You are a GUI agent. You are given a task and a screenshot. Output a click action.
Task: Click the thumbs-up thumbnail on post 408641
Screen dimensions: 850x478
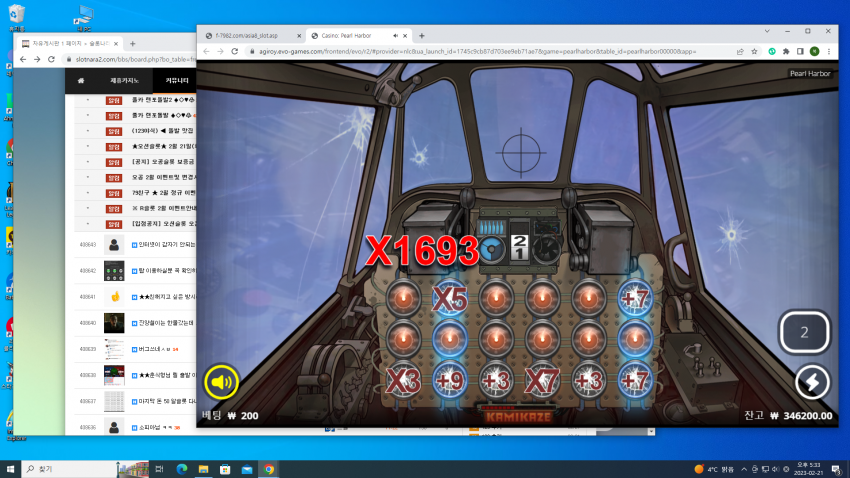tap(114, 297)
